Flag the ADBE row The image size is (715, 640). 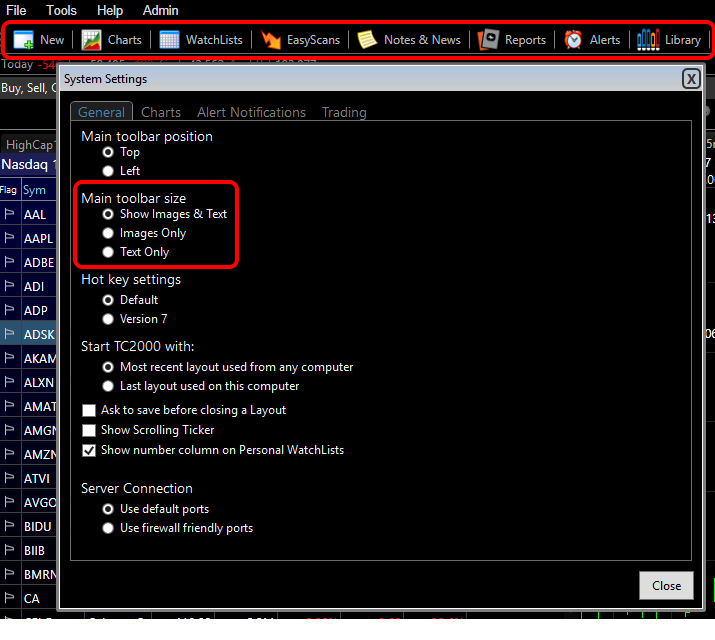[x=10, y=262]
